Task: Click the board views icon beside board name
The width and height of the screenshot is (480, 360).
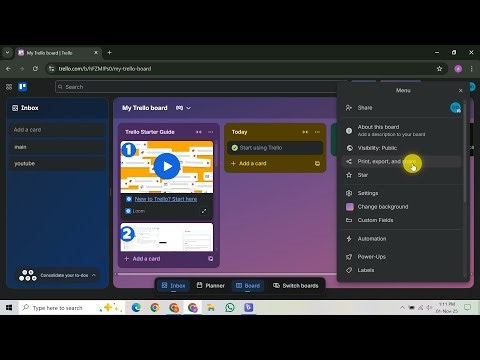Action: tap(179, 108)
